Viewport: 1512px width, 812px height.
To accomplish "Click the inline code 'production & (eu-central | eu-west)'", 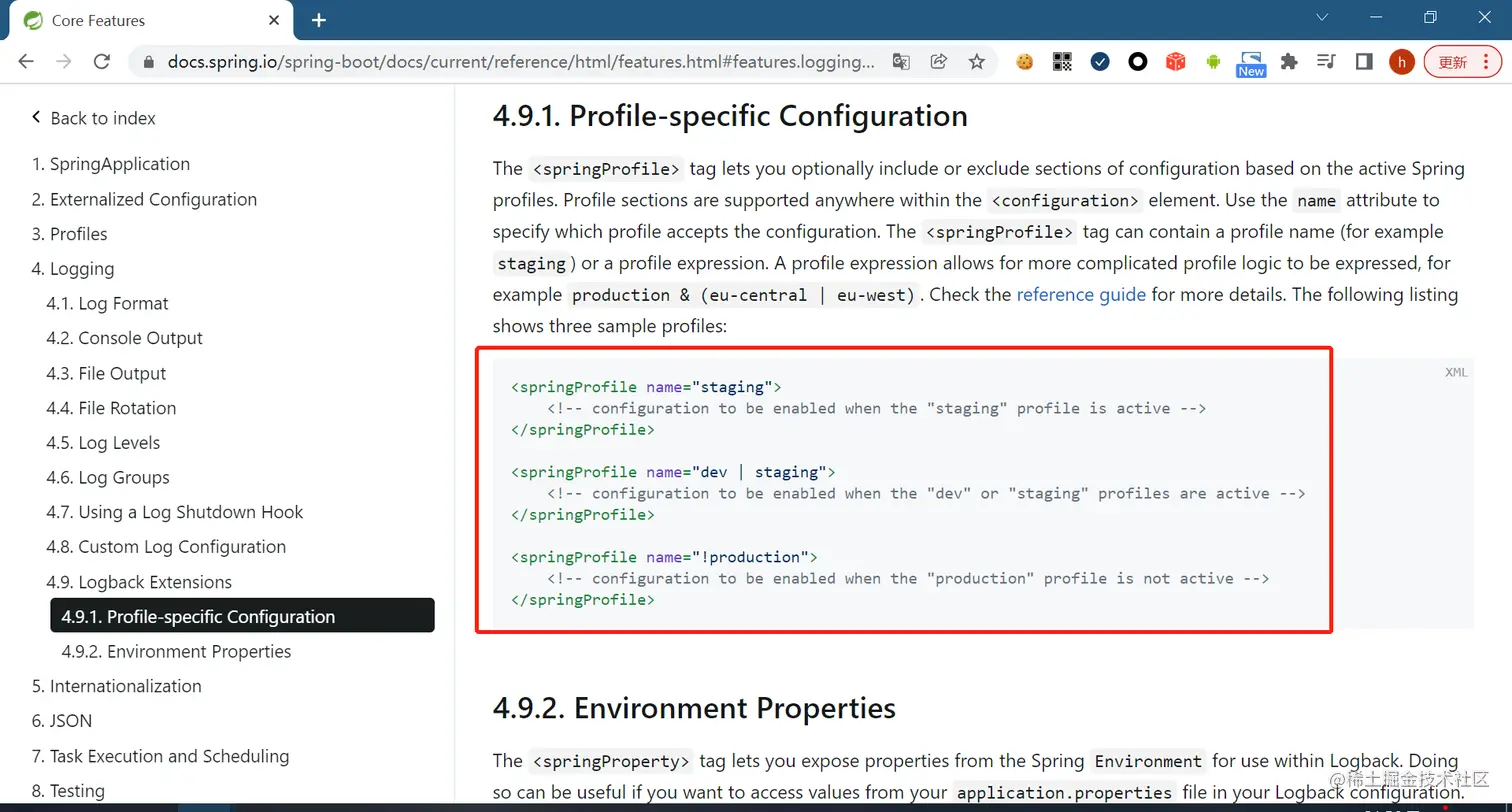I will (x=743, y=295).
